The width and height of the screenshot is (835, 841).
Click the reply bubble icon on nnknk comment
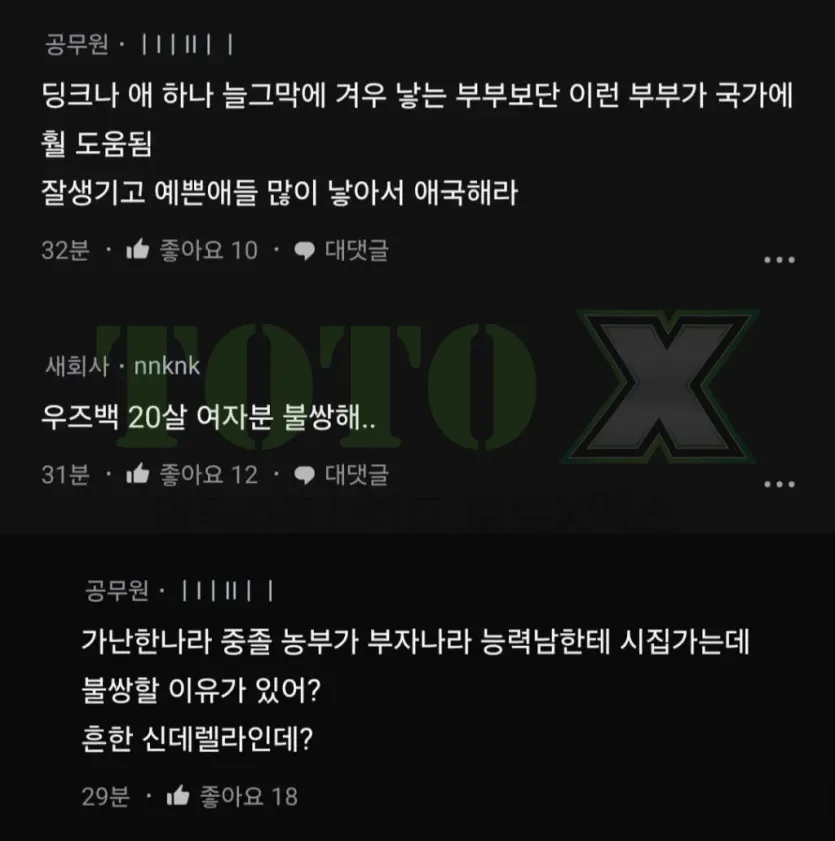click(305, 475)
